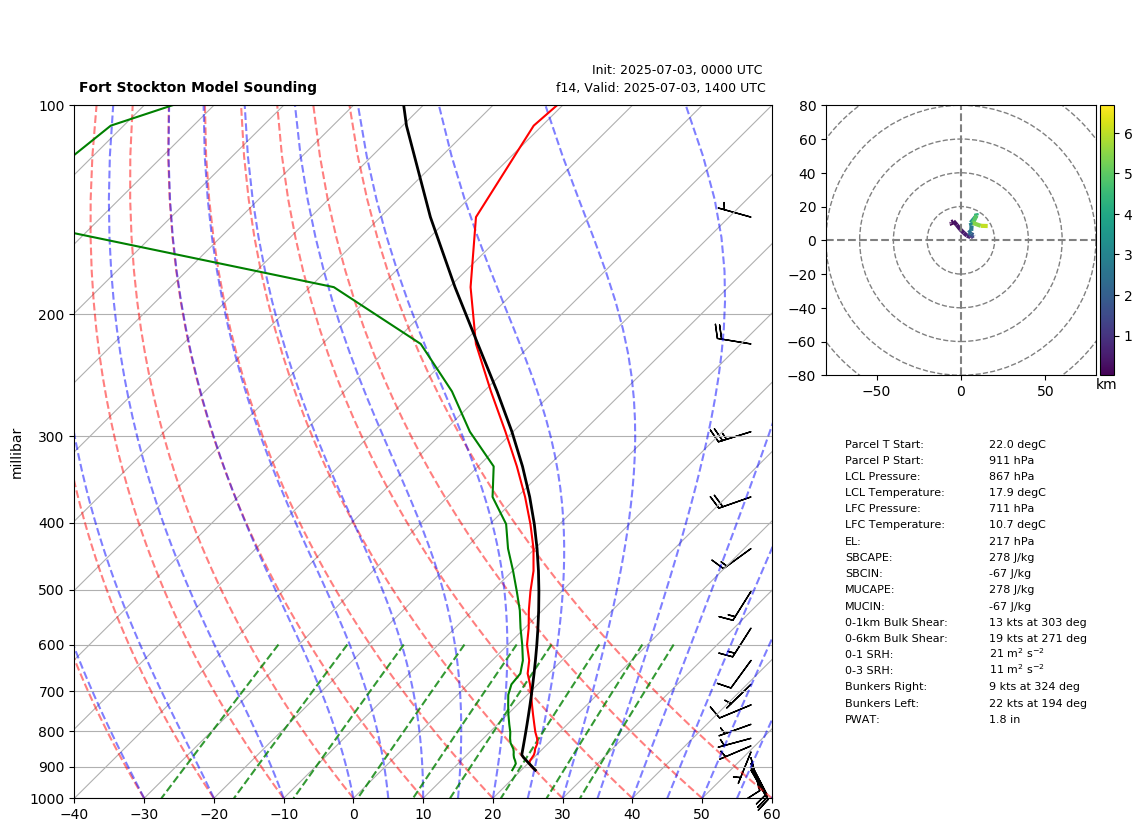Click the Parcel T Start value 22.0 degC

pos(1017,444)
